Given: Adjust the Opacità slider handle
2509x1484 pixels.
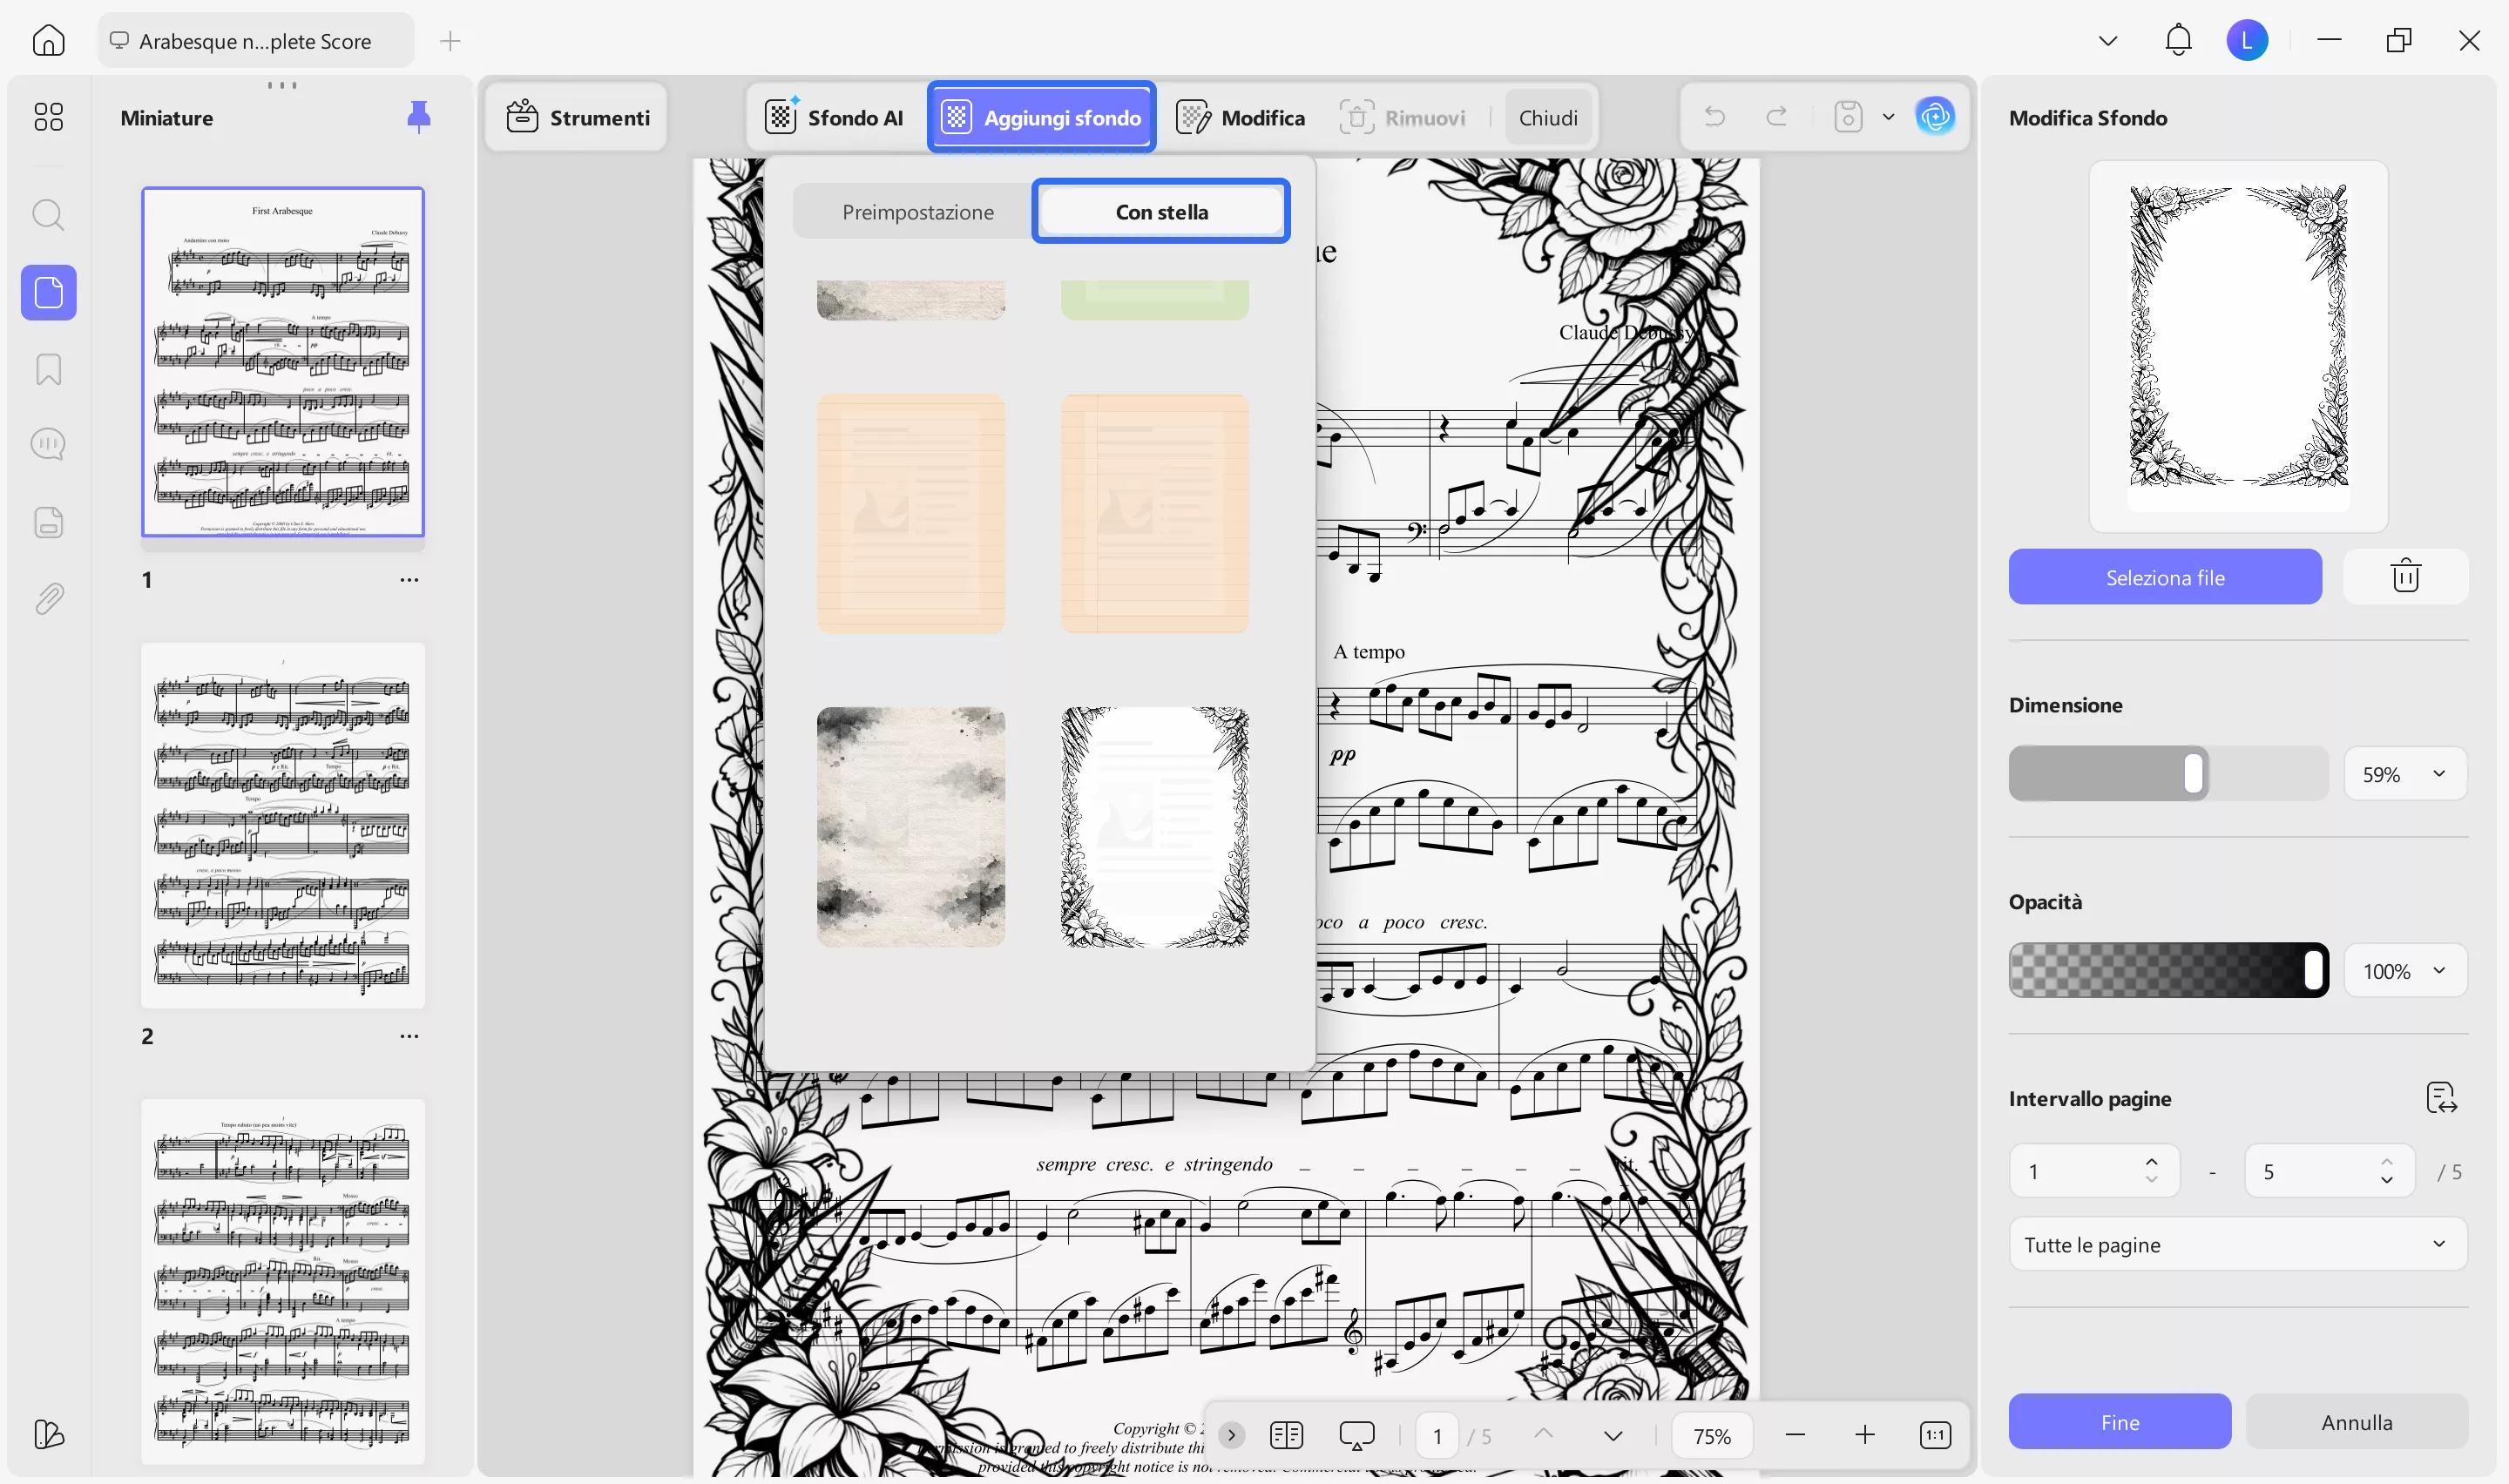Looking at the screenshot, I should 2313,971.
